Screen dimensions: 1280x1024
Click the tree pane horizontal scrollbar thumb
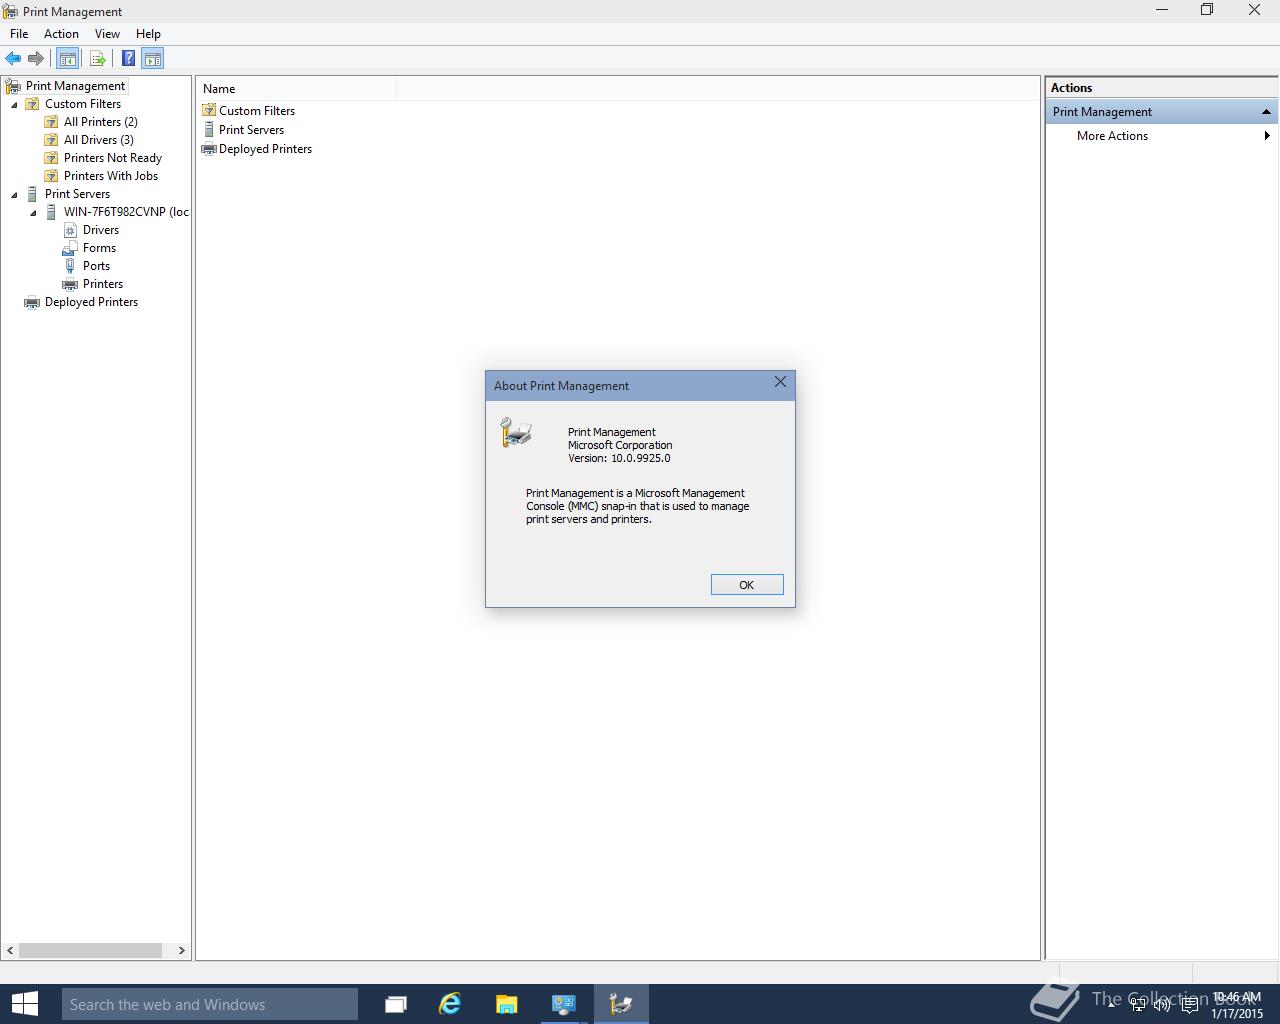90,950
